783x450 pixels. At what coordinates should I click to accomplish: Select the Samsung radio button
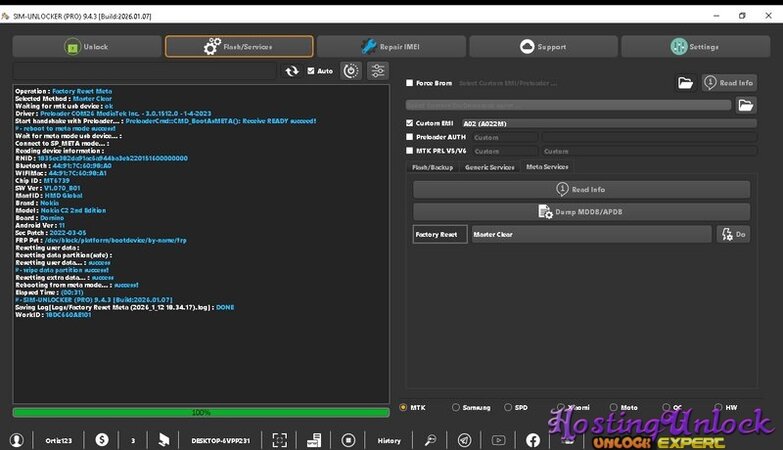tap(456, 407)
